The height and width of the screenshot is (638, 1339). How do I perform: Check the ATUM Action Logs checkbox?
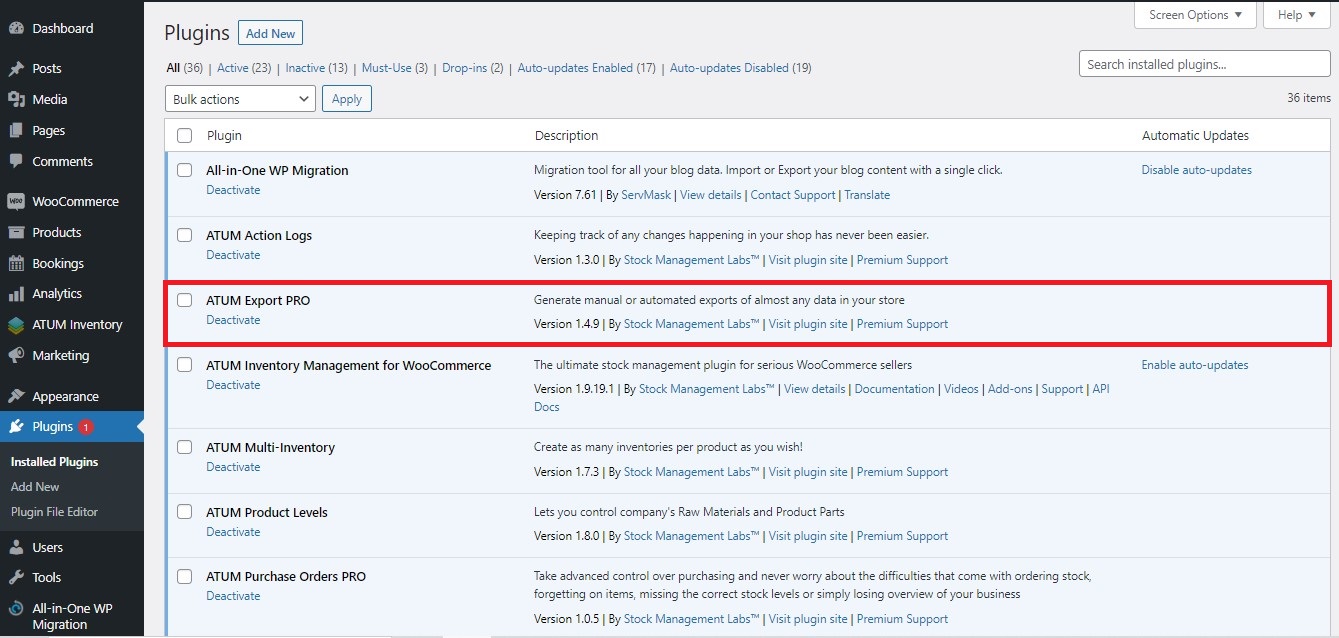point(184,235)
